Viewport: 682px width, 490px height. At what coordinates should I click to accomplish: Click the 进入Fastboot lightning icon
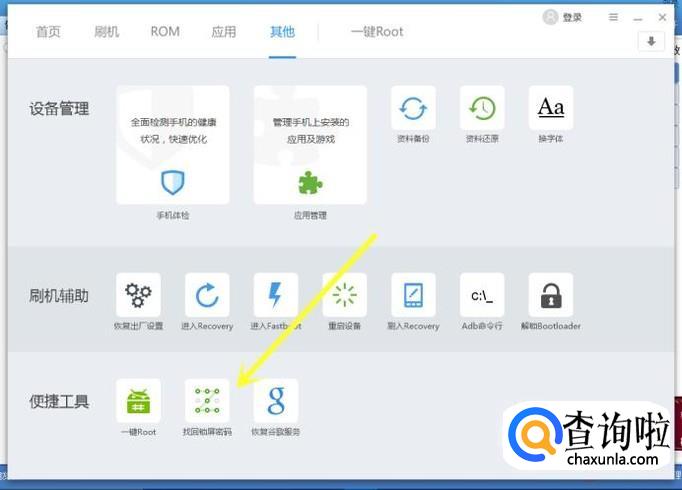pyautogui.click(x=276, y=295)
